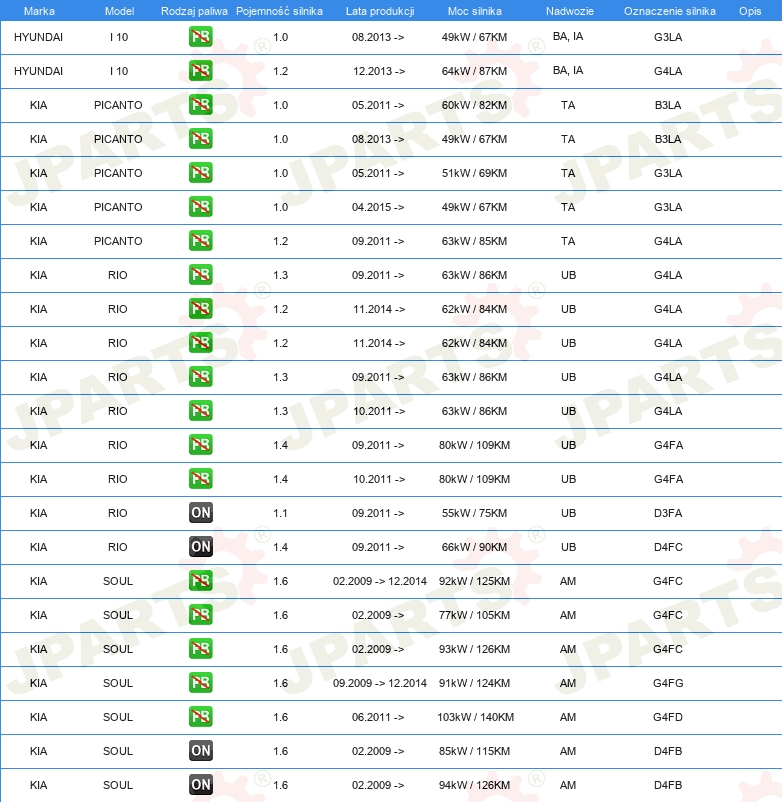Click the Model column header

coord(119,11)
